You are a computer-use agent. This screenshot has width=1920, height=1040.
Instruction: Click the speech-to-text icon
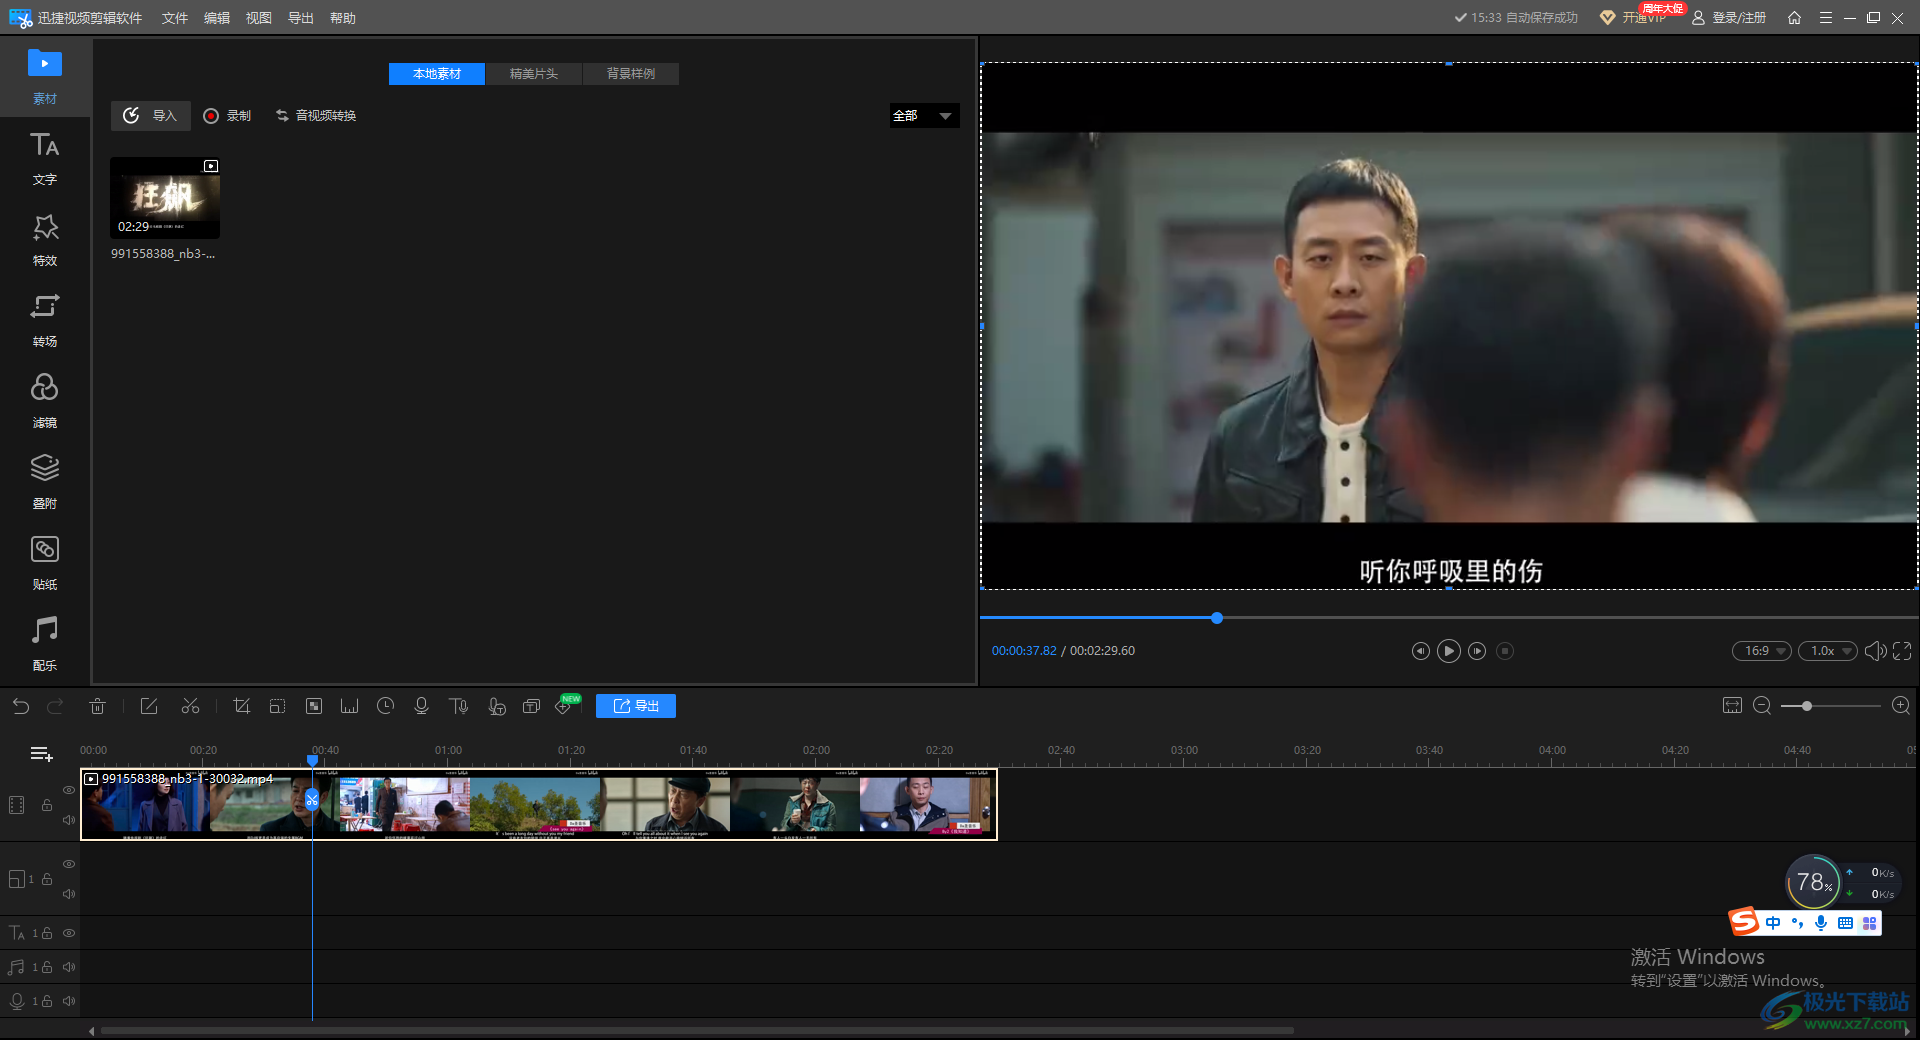[496, 706]
